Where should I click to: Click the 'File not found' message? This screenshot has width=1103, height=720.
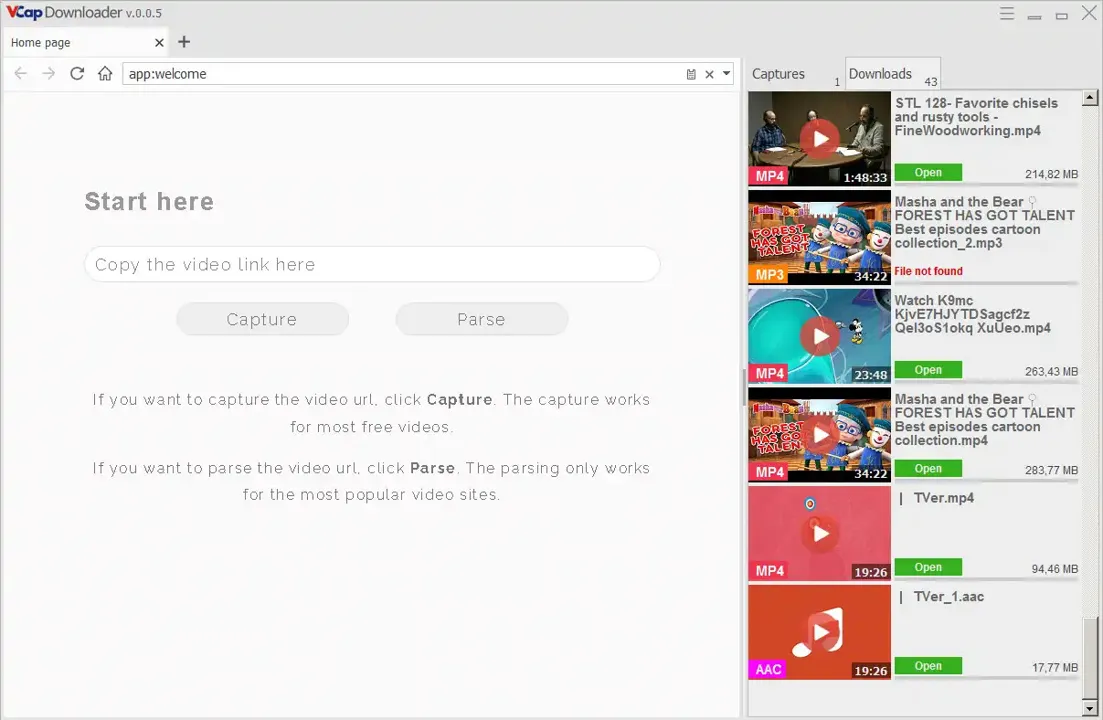pos(929,271)
